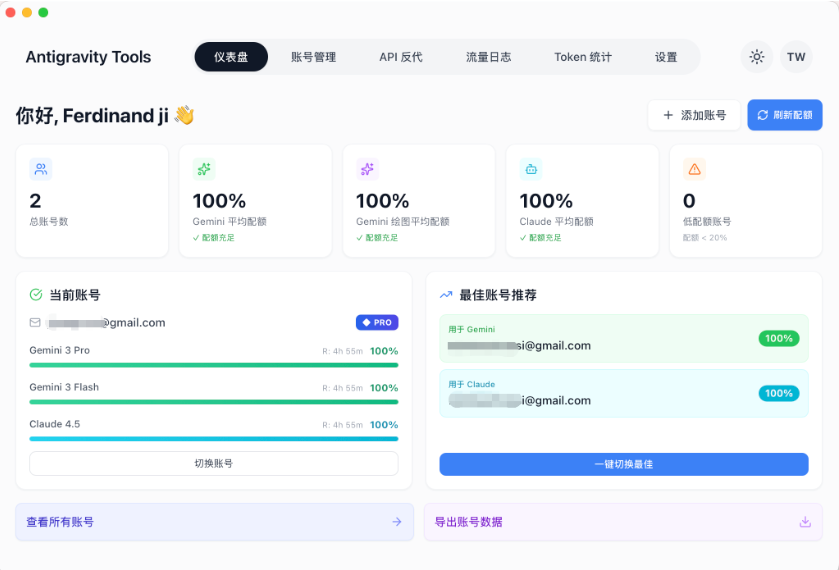Open the 流量日志 tab
The height and width of the screenshot is (570, 839).
click(x=489, y=57)
